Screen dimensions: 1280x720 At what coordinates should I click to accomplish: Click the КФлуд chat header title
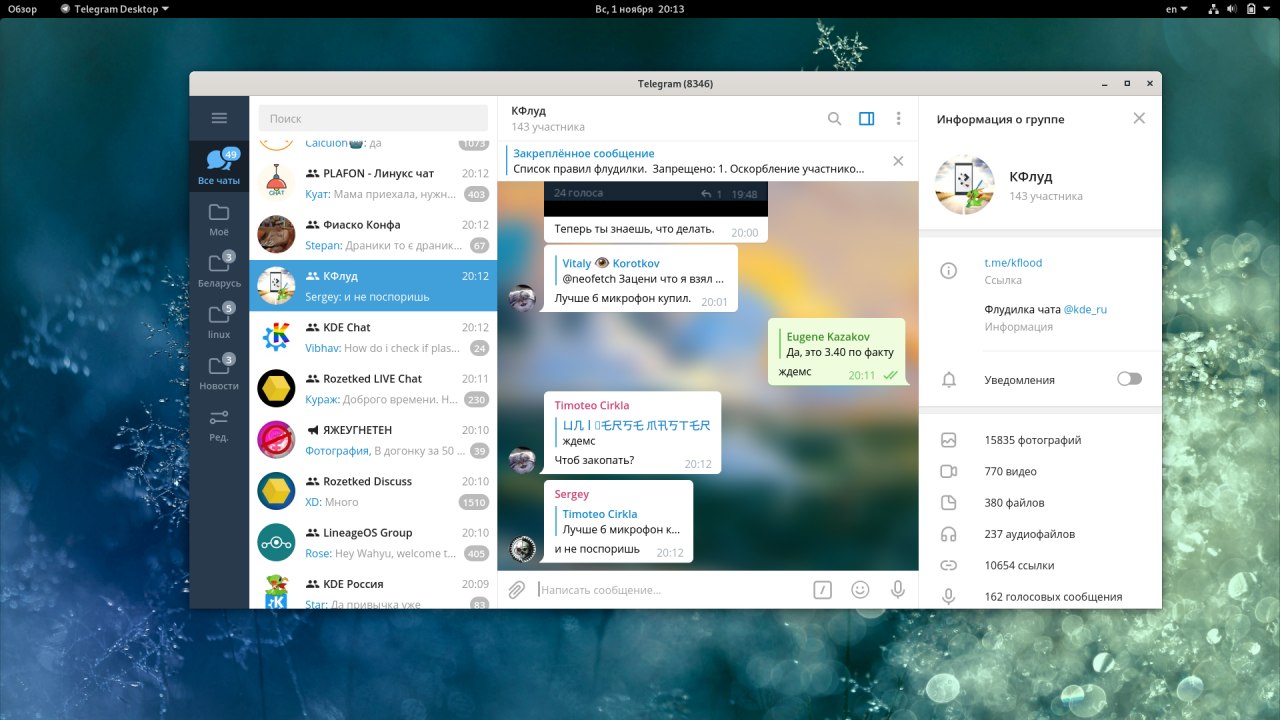coord(529,111)
